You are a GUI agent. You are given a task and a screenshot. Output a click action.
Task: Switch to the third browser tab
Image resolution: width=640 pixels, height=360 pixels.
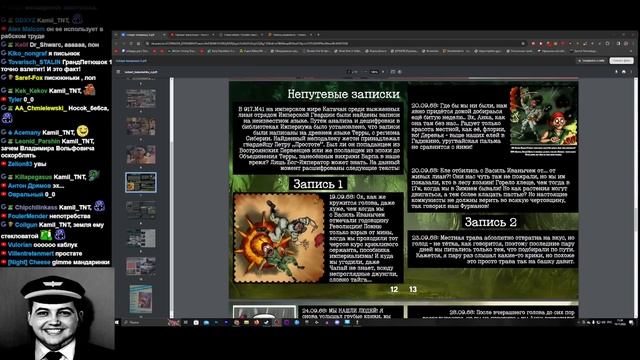point(240,35)
